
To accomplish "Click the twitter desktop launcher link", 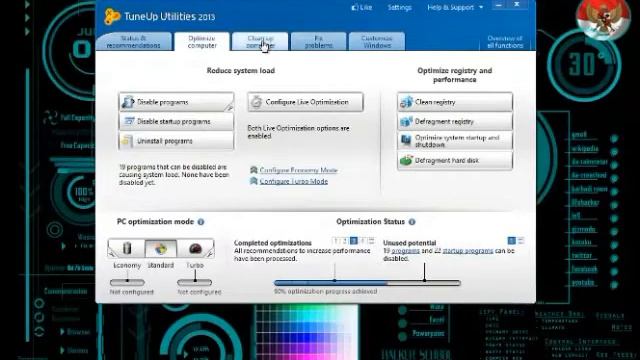I will (x=582, y=256).
